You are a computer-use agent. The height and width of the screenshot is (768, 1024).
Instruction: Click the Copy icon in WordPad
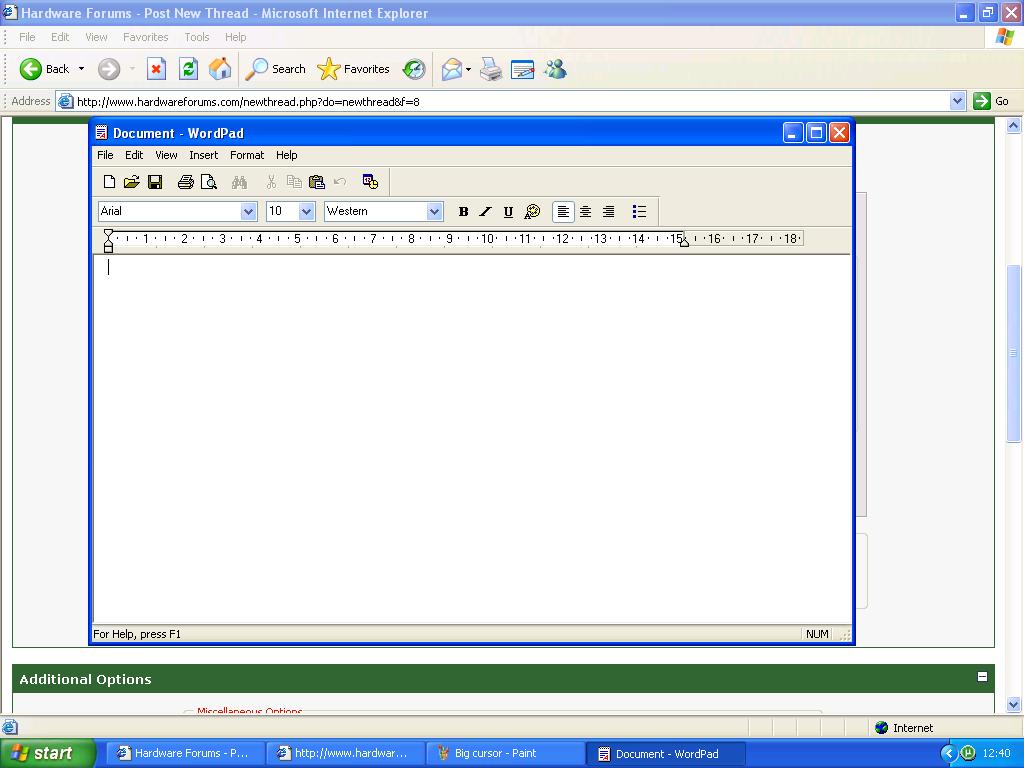coord(294,182)
